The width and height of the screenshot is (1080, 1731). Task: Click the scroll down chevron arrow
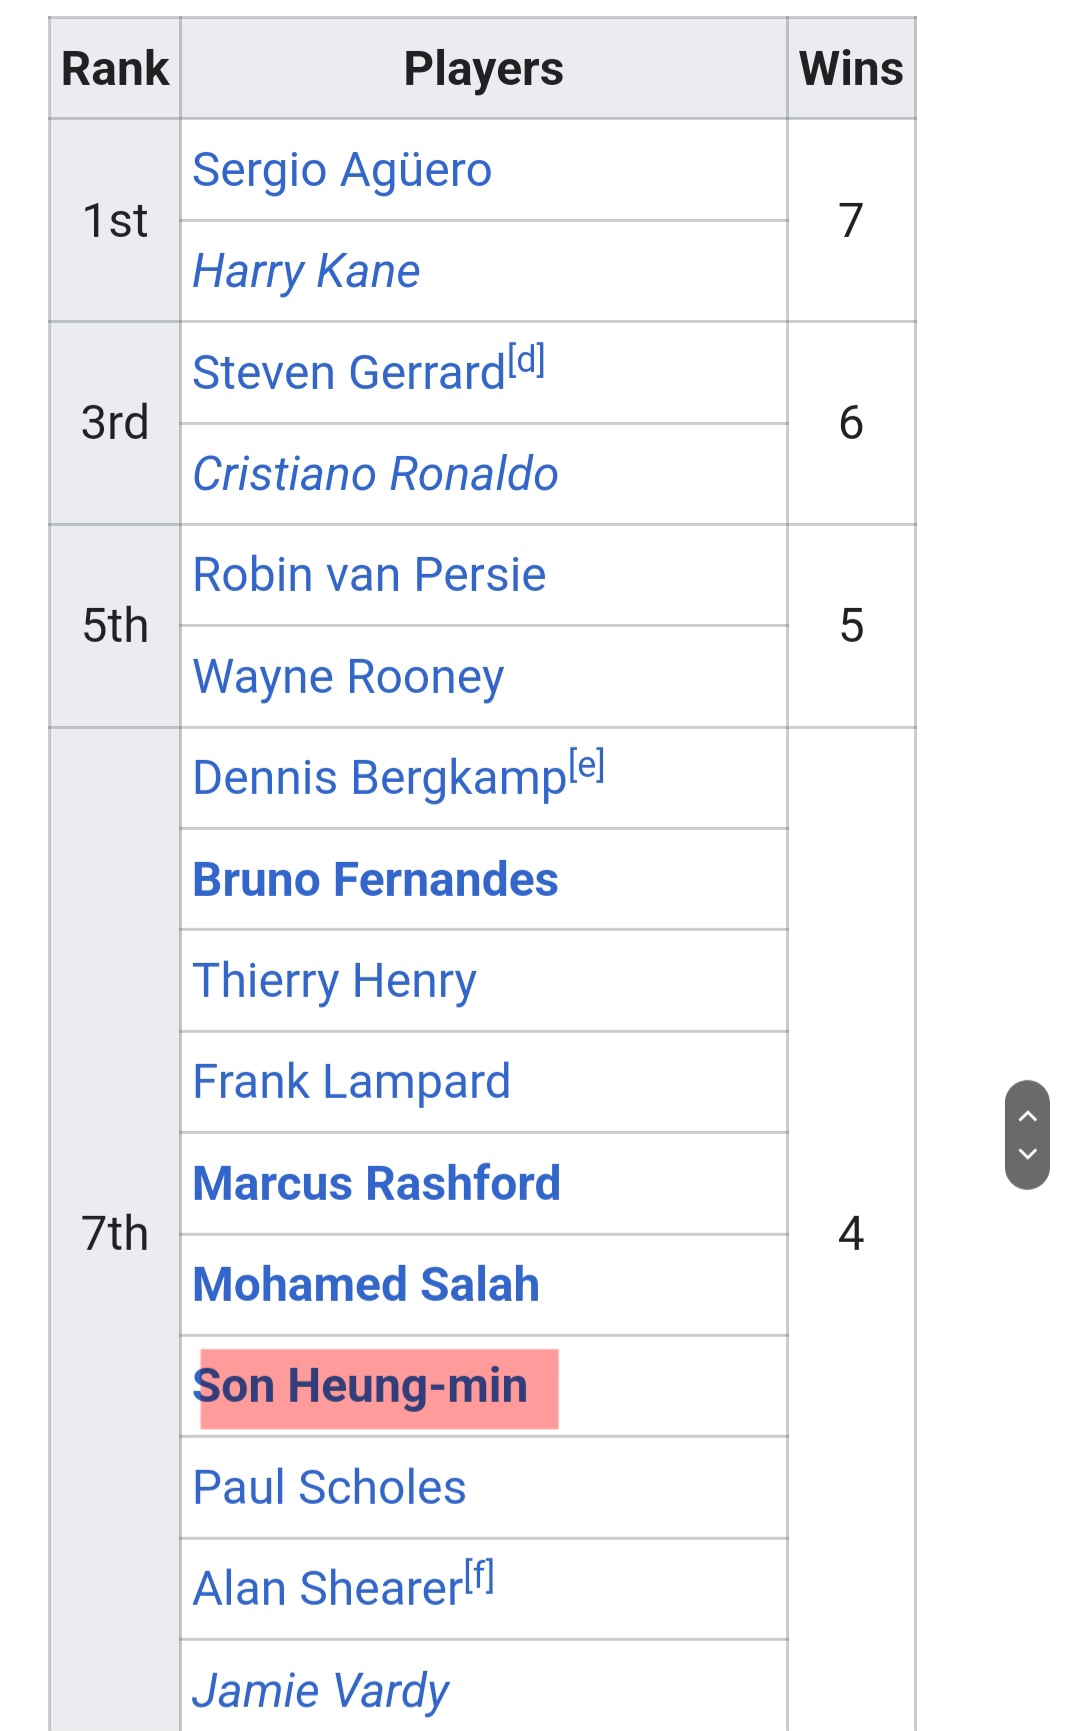pyautogui.click(x=1027, y=1154)
